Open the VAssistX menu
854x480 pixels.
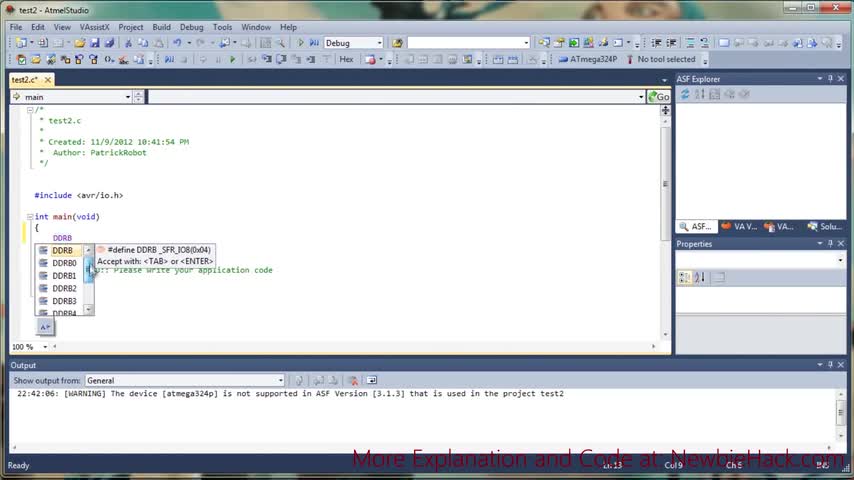click(x=94, y=27)
